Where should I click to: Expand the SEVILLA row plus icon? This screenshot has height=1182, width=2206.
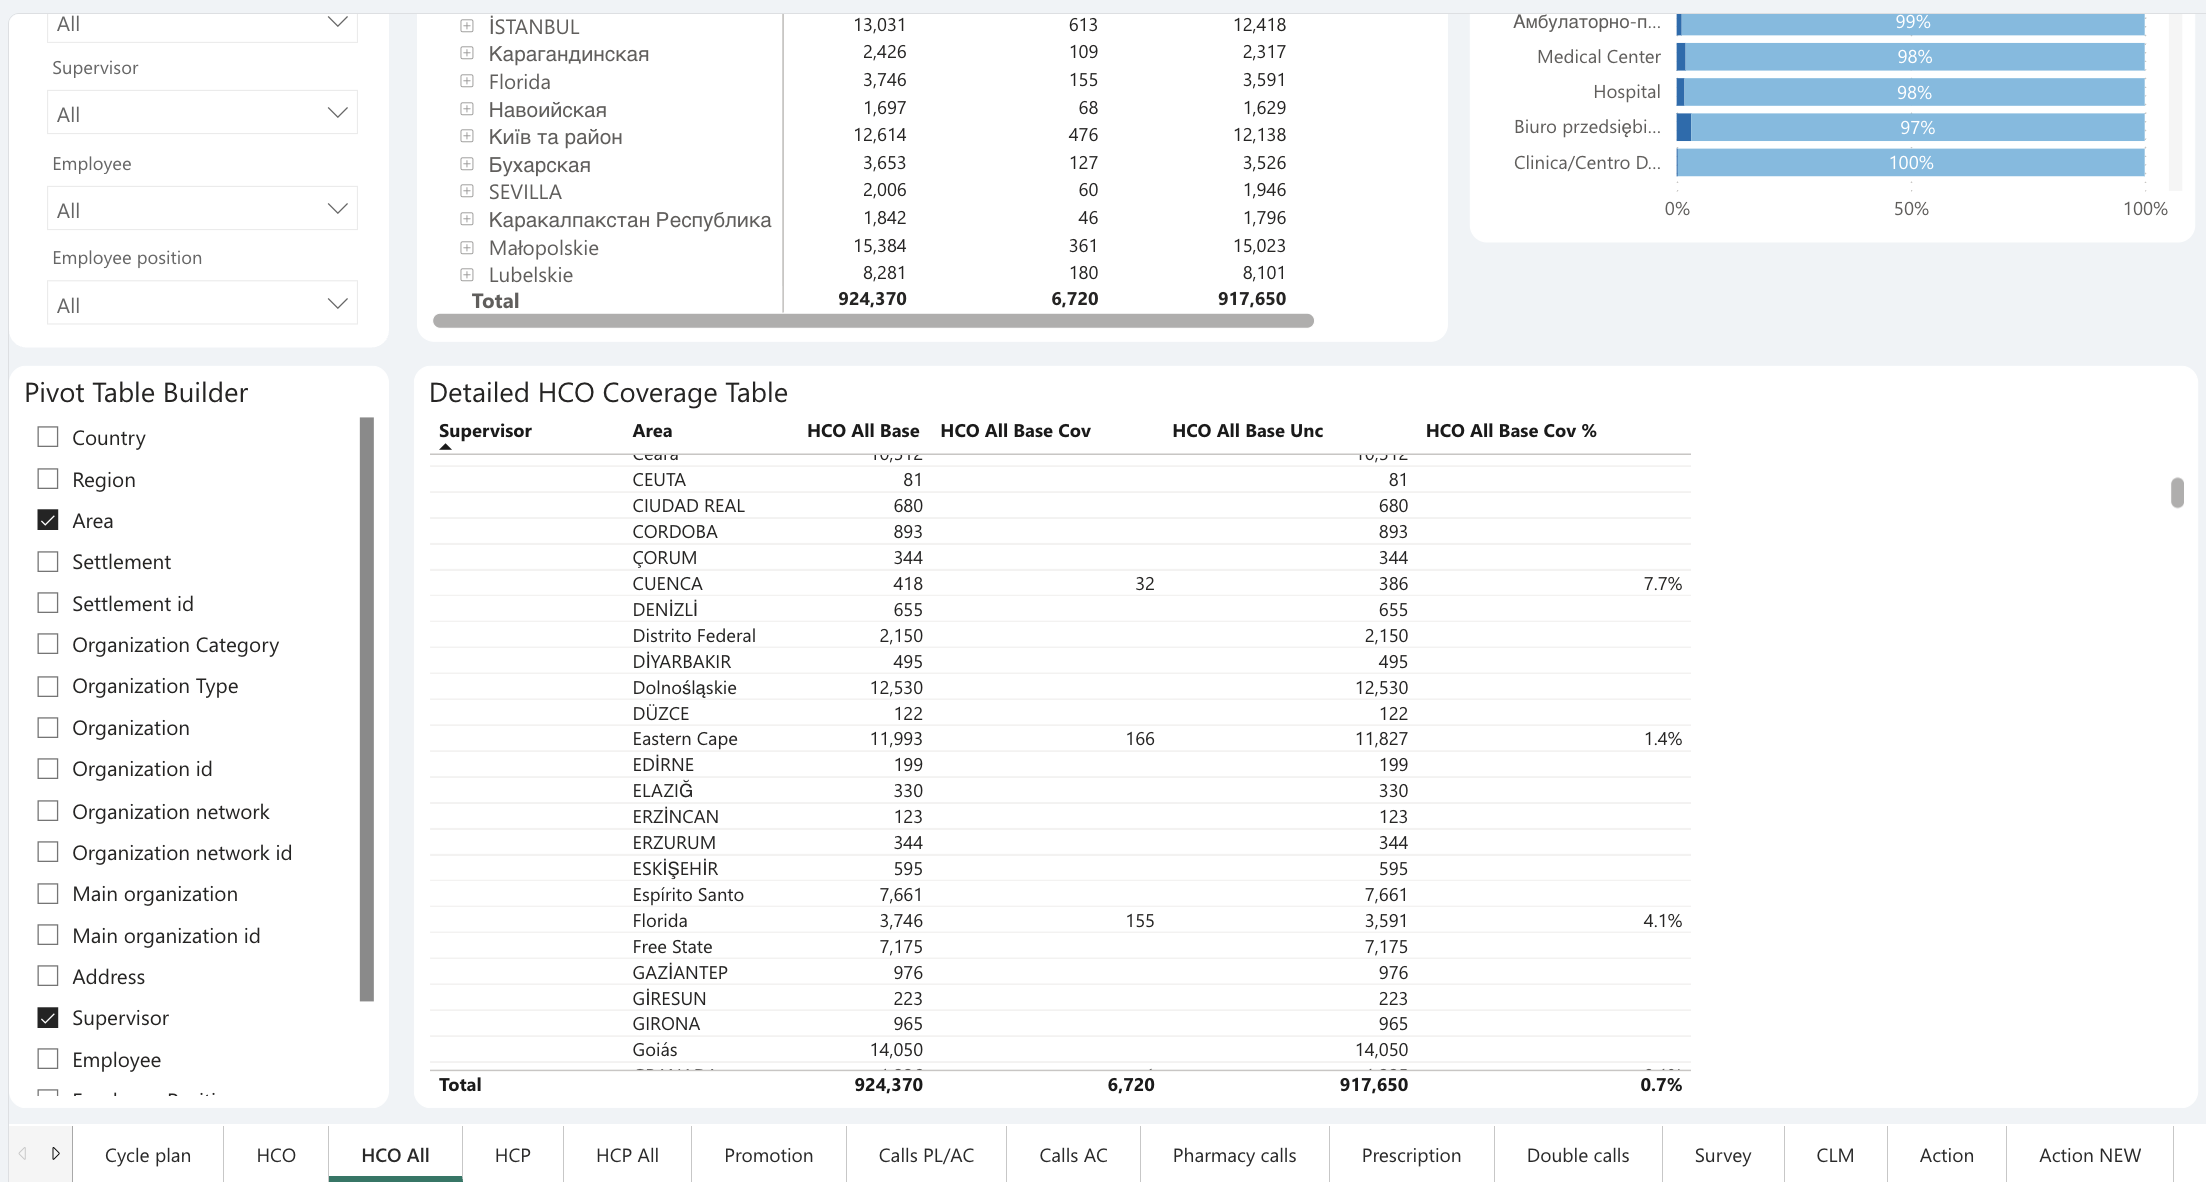coord(466,191)
